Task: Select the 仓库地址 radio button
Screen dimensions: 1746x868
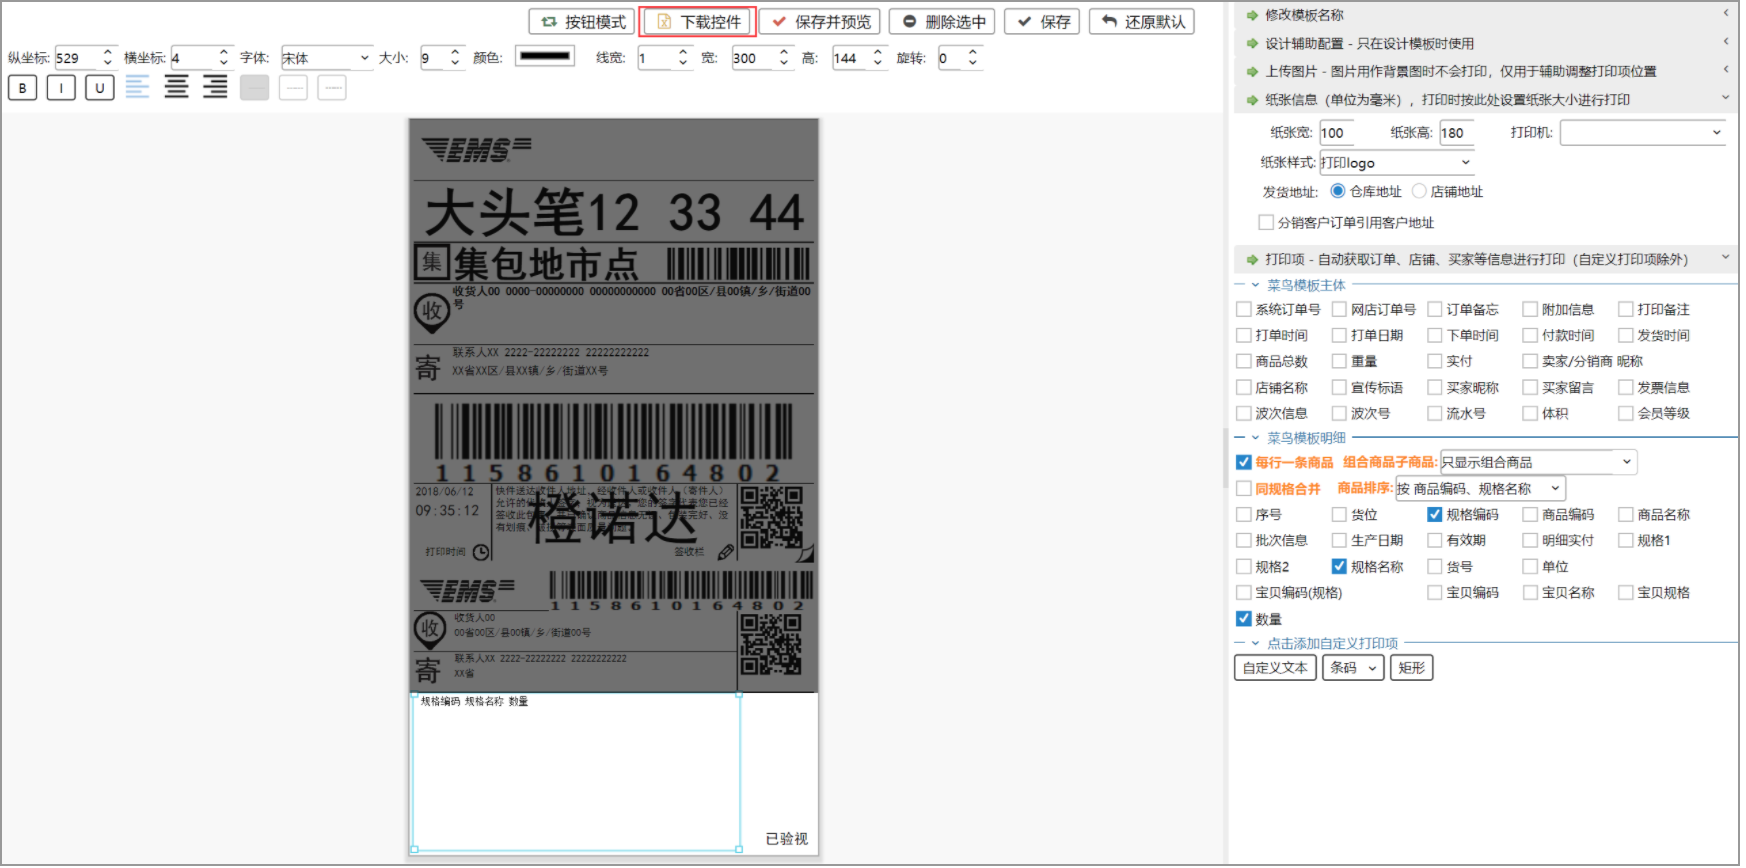Action: pyautogui.click(x=1338, y=191)
